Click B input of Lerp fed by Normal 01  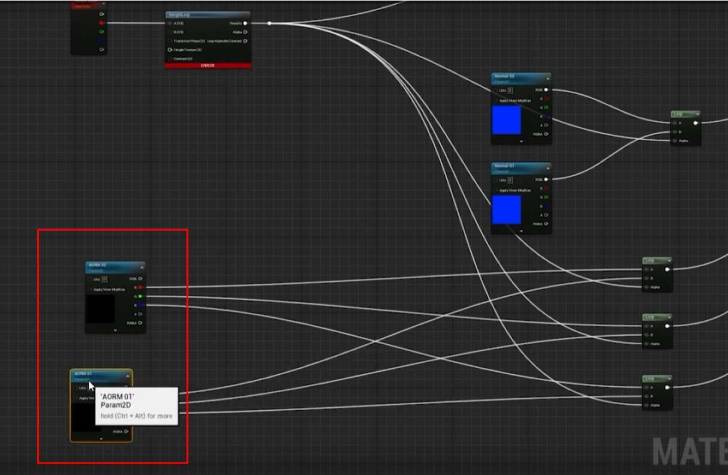coord(675,132)
